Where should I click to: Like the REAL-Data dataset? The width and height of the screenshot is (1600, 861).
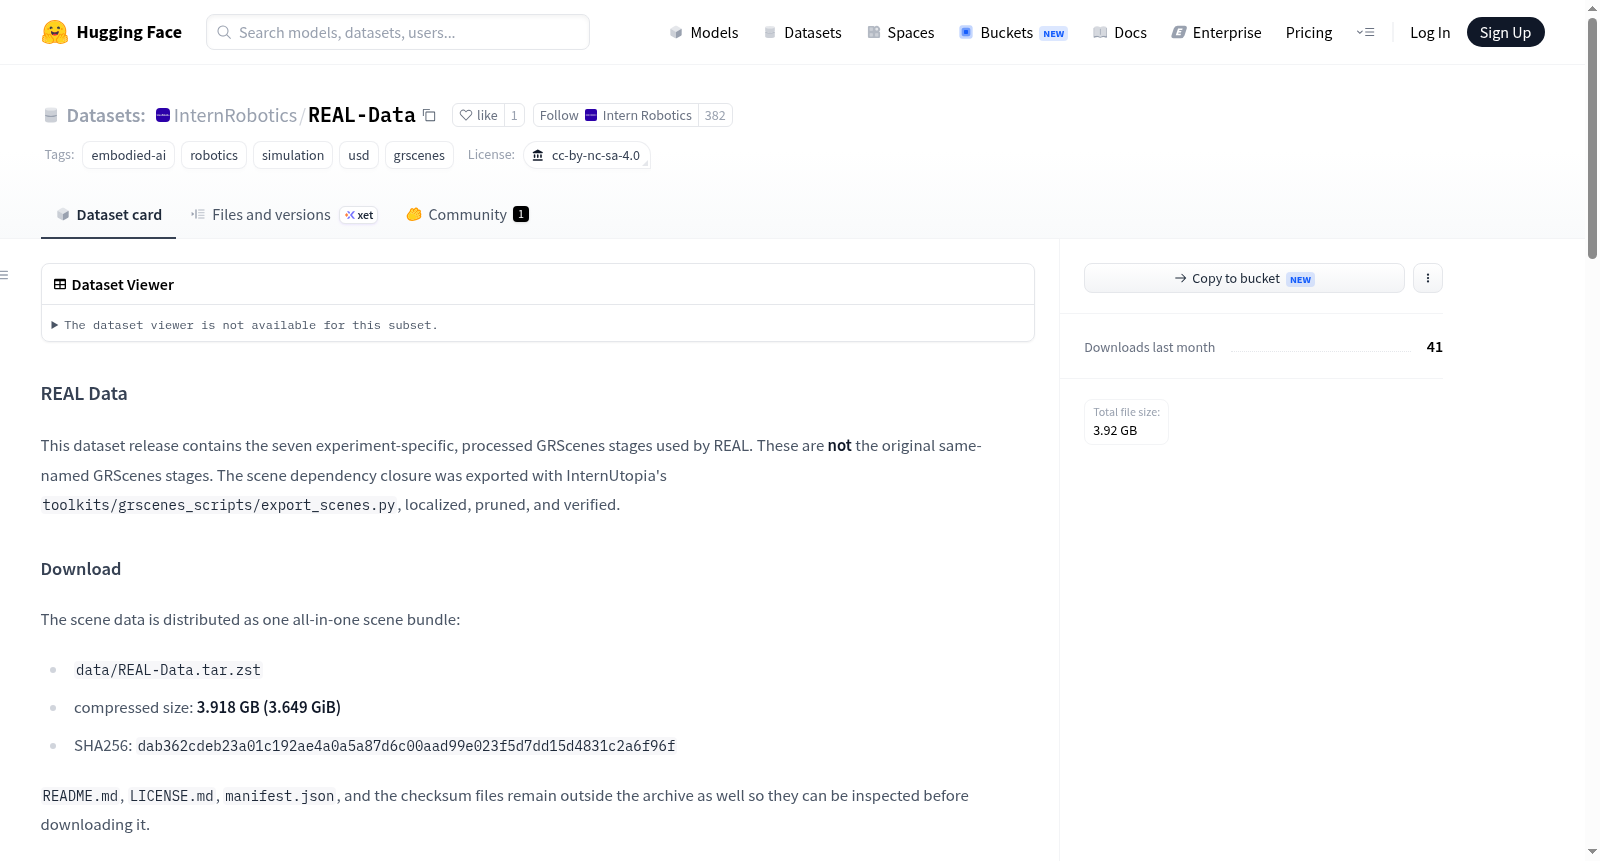coord(478,115)
